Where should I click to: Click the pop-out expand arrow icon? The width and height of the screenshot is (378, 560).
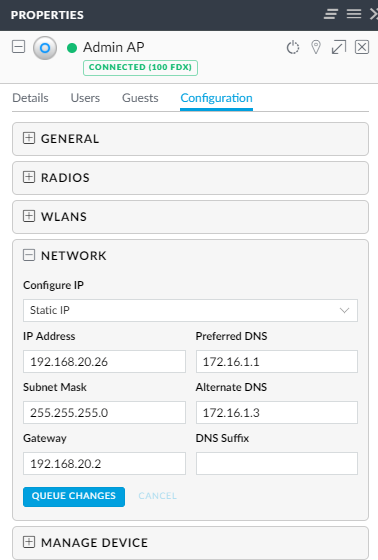pyautogui.click(x=339, y=47)
